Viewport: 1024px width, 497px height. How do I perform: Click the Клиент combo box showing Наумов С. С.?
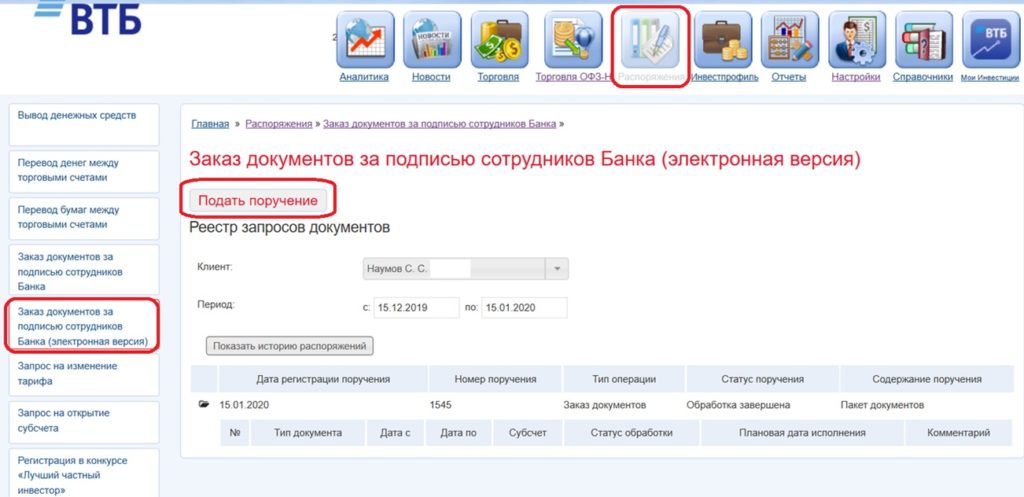466,268
